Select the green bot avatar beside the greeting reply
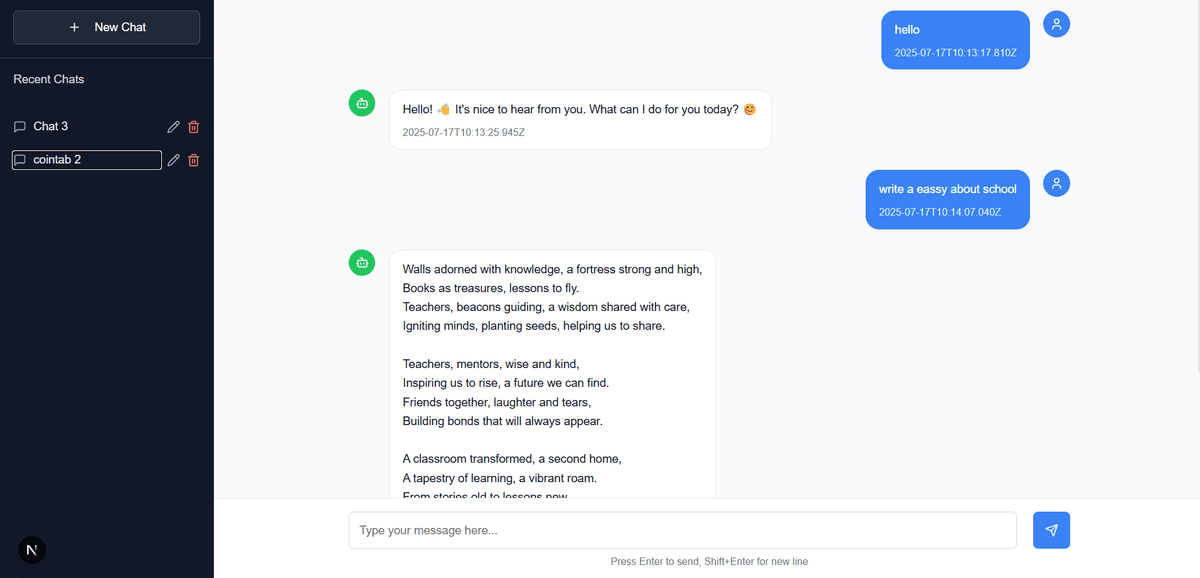The image size is (1200, 578). point(362,102)
